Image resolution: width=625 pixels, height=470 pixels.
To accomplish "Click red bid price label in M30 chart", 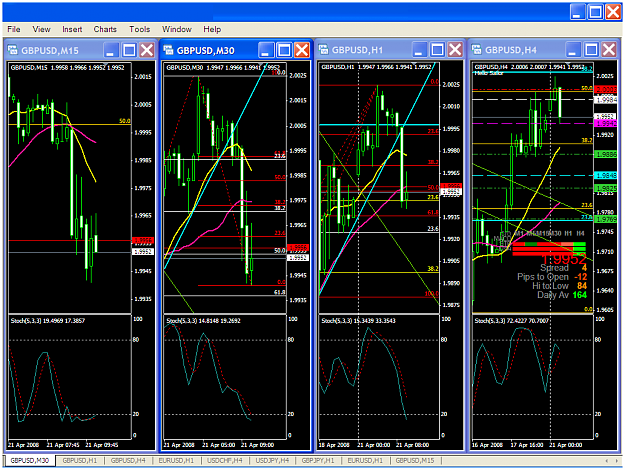I will [298, 248].
